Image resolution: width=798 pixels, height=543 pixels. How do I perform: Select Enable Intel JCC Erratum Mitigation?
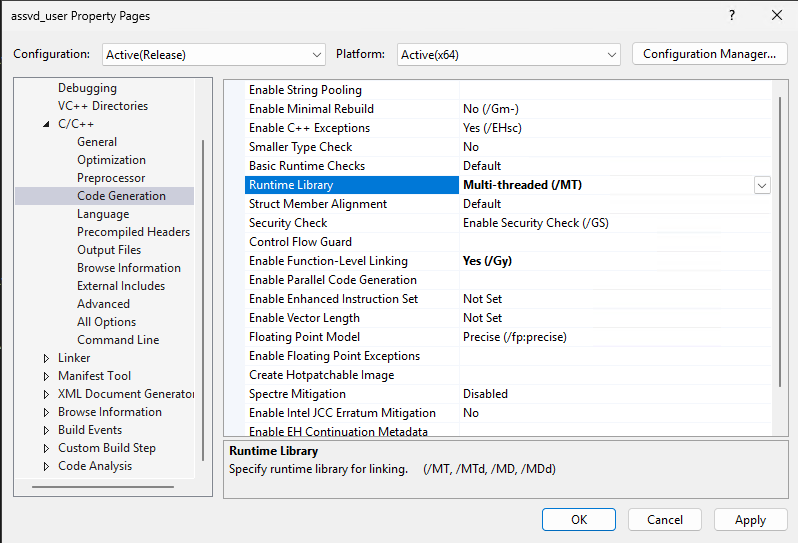[x=343, y=413]
